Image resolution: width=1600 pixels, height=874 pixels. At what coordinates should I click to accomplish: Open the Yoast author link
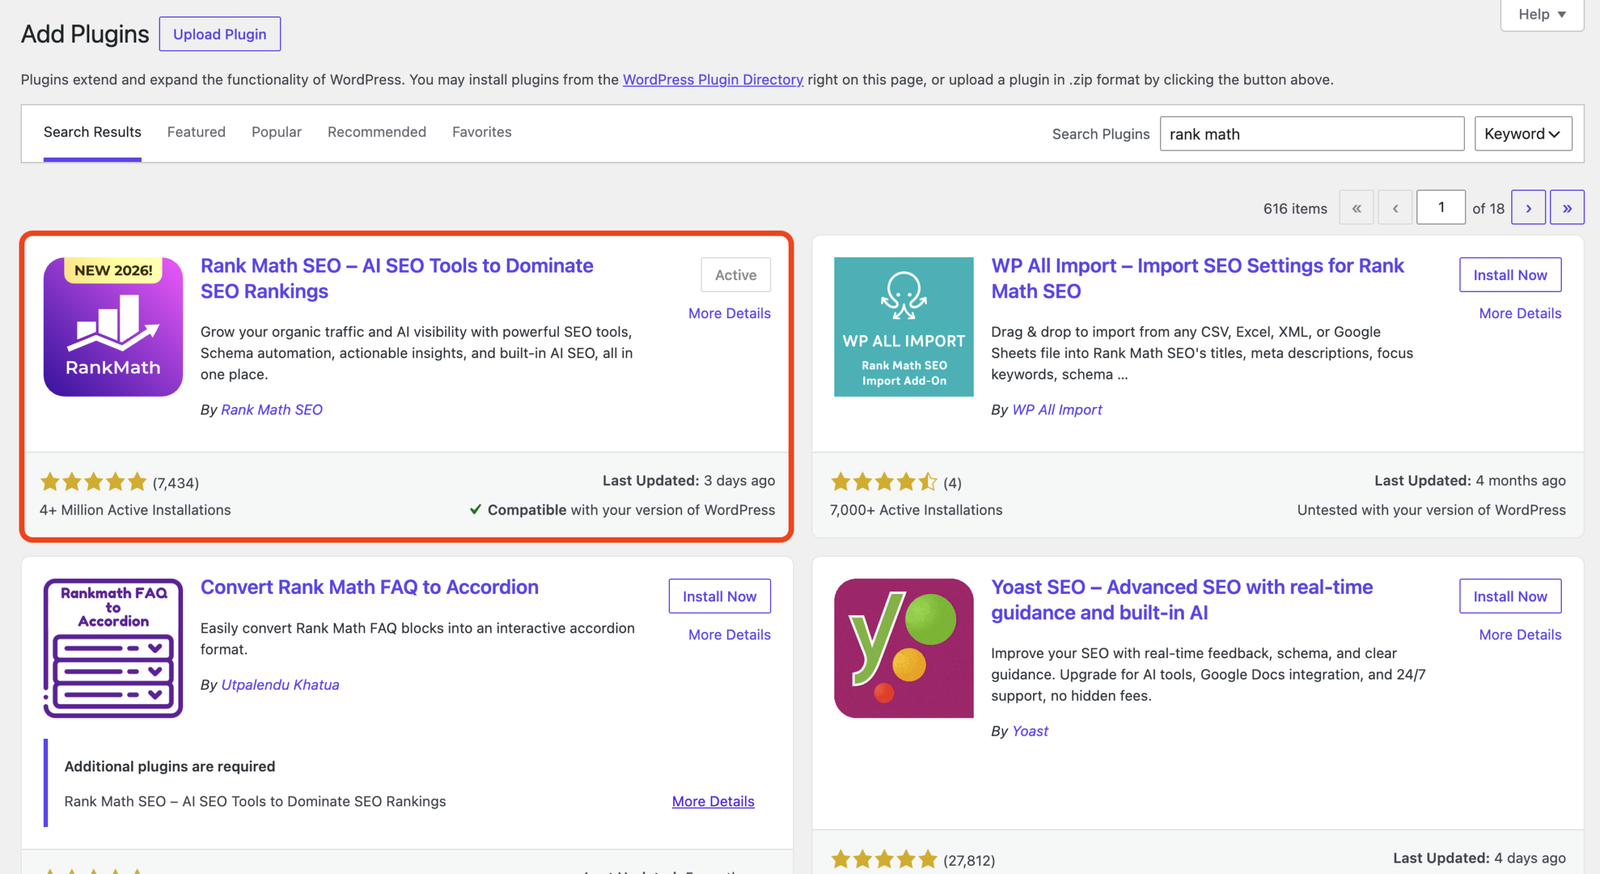1030,730
